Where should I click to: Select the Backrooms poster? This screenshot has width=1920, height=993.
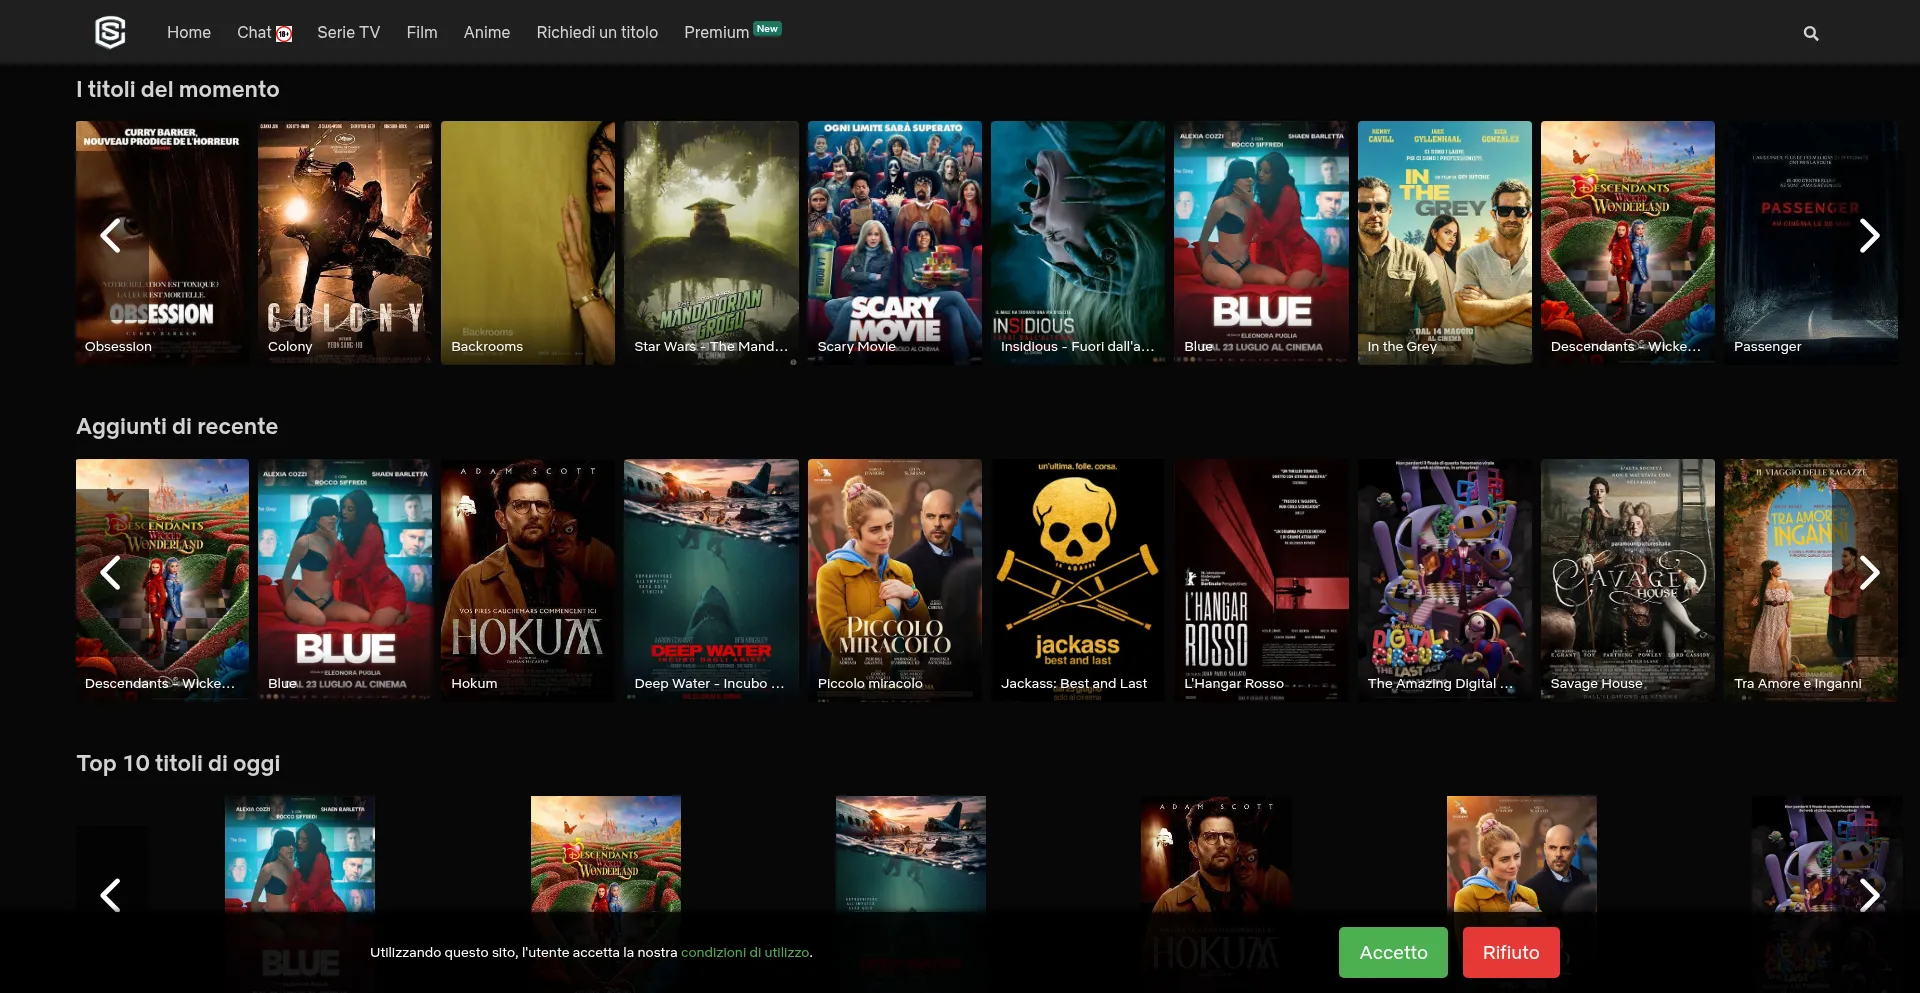point(528,243)
